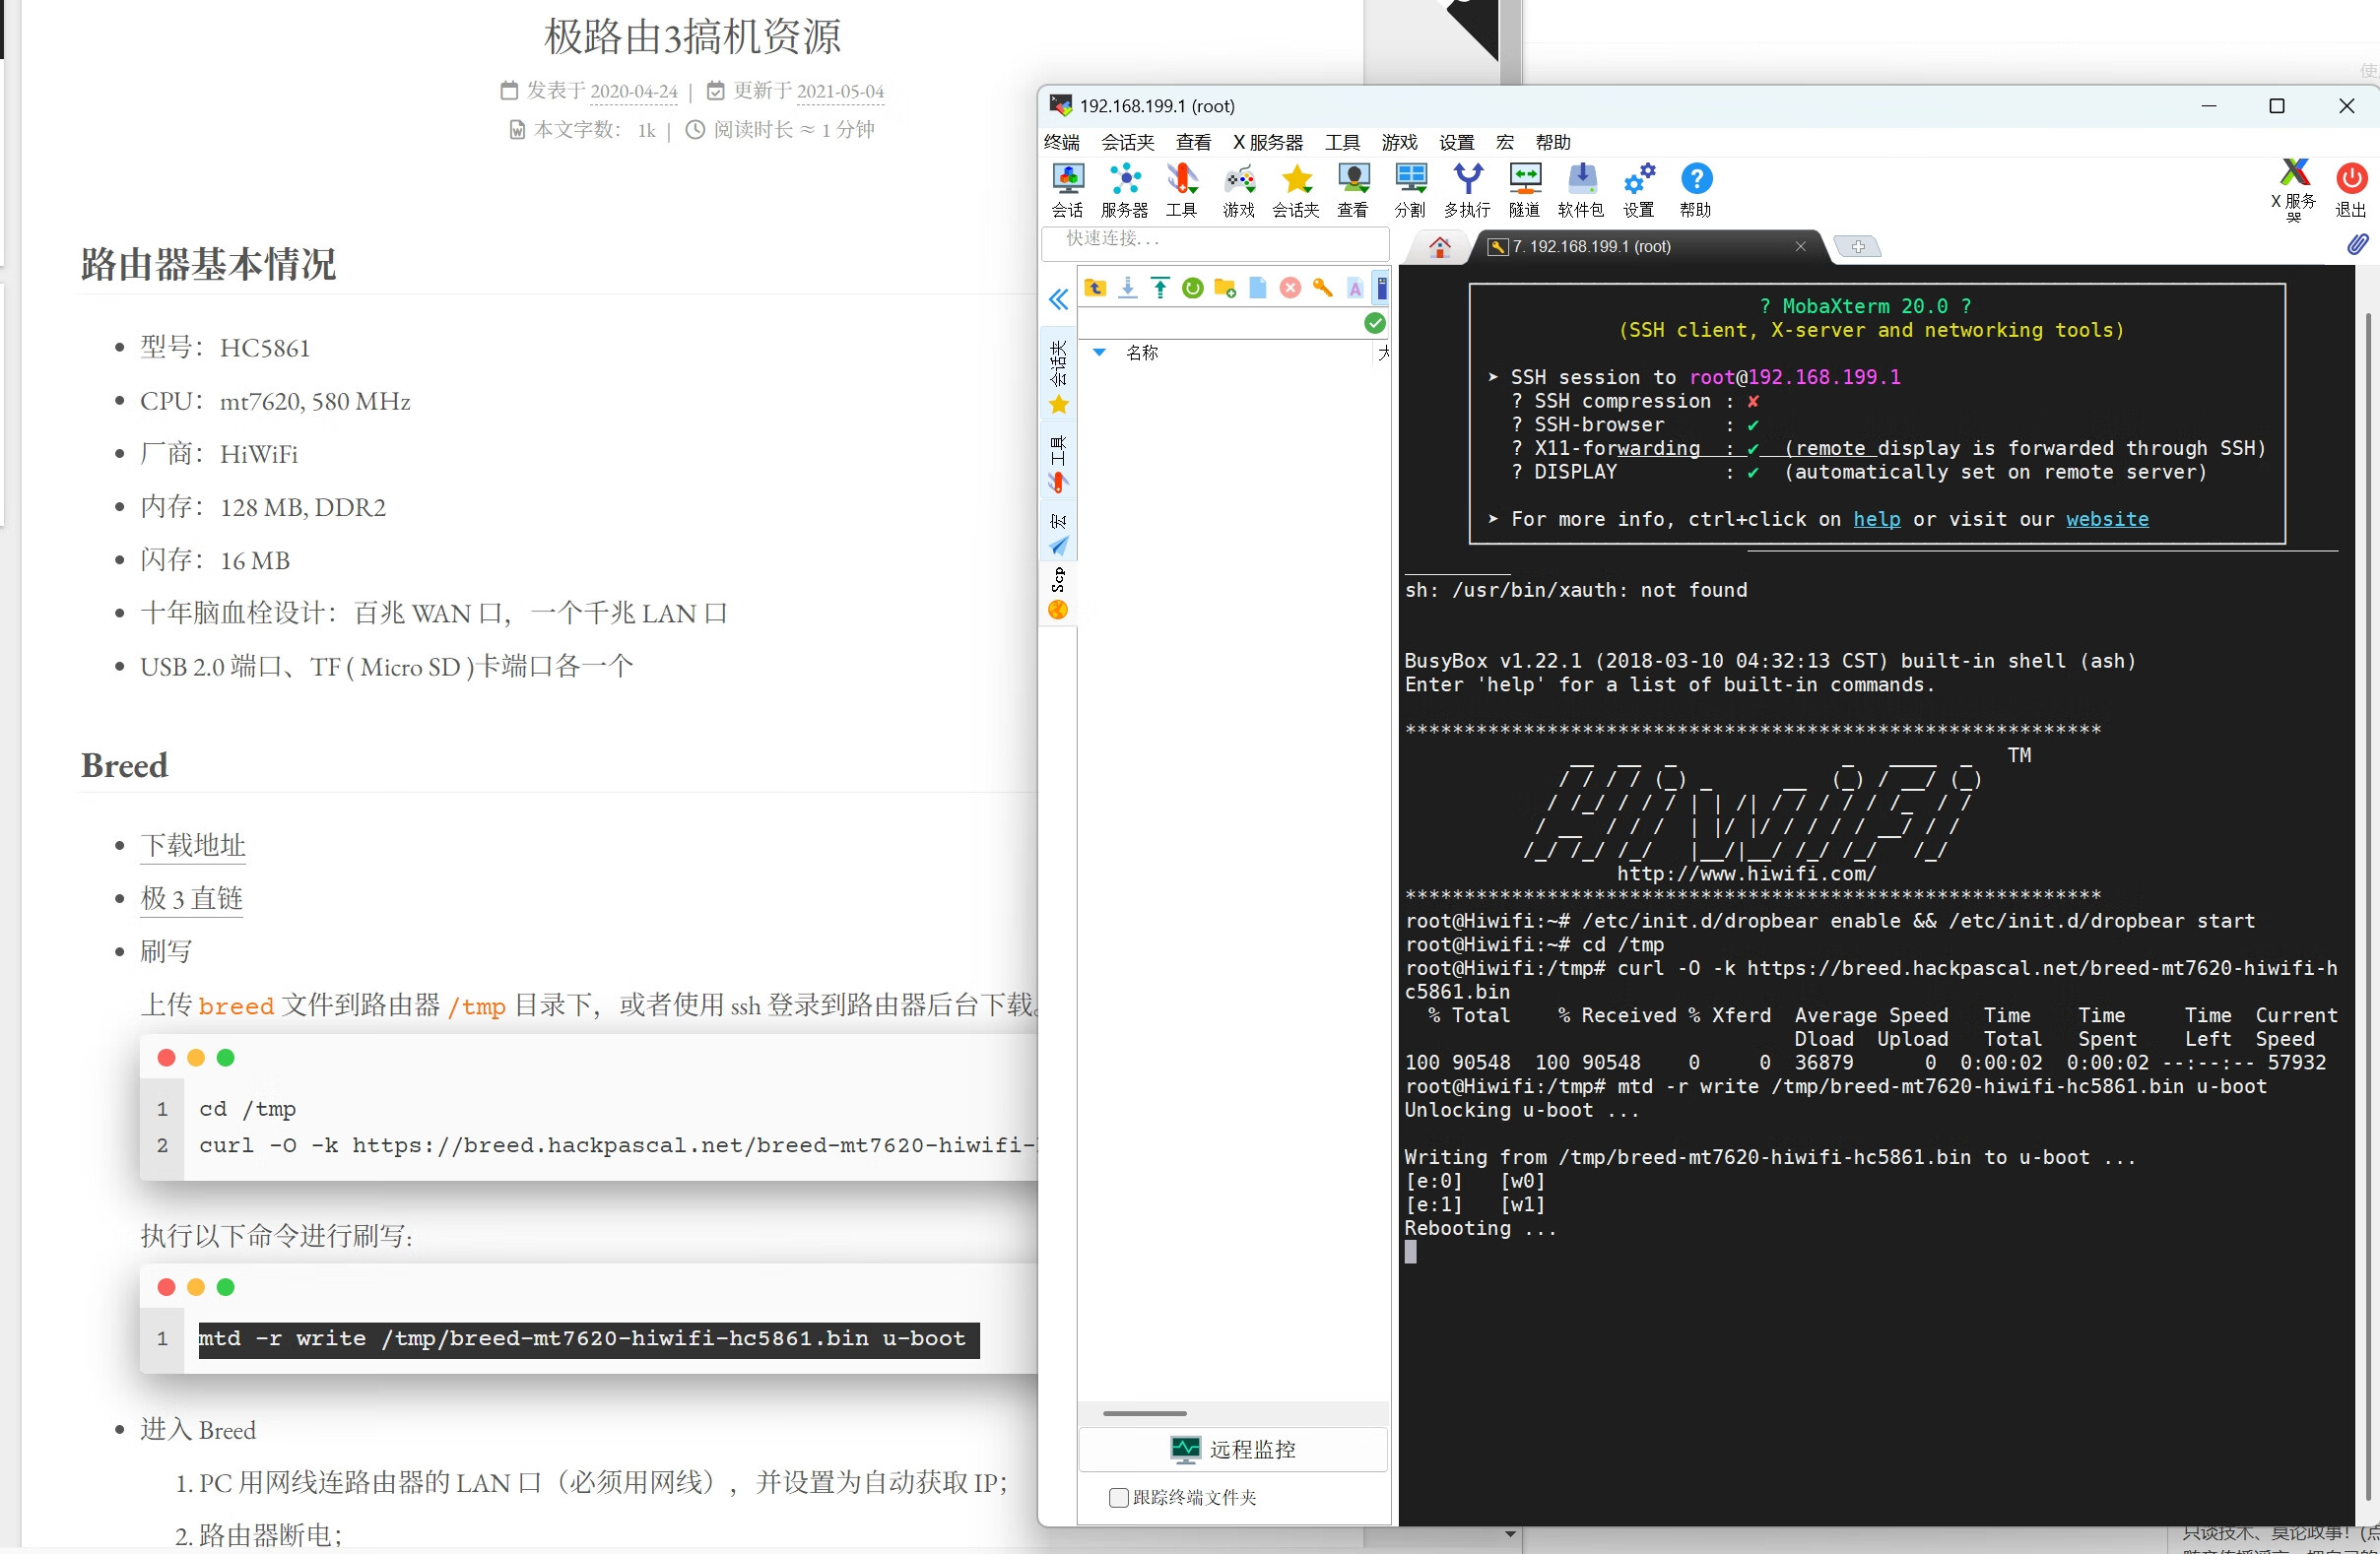Click the X 服务器 icon at top right
This screenshot has height=1554, width=2380.
click(x=2293, y=190)
